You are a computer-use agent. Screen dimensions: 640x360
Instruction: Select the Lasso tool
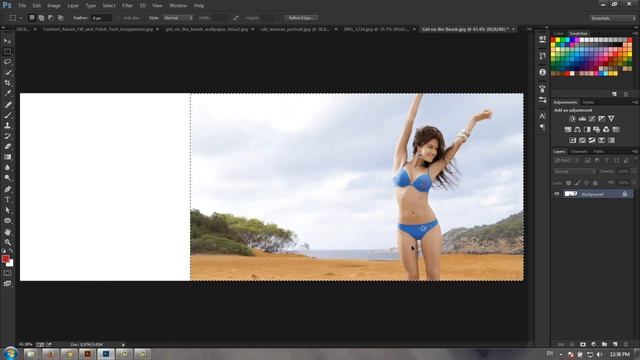click(7, 62)
